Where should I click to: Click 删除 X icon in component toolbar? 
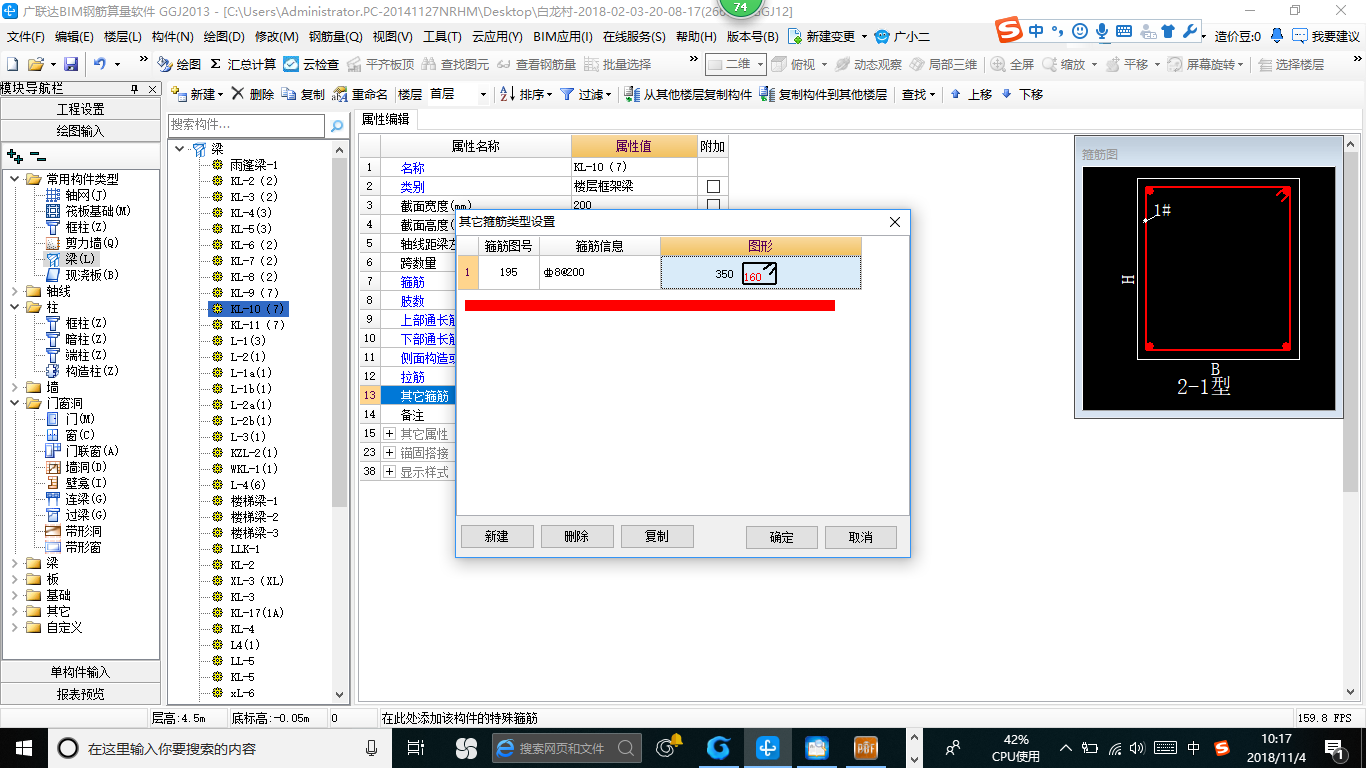252,94
